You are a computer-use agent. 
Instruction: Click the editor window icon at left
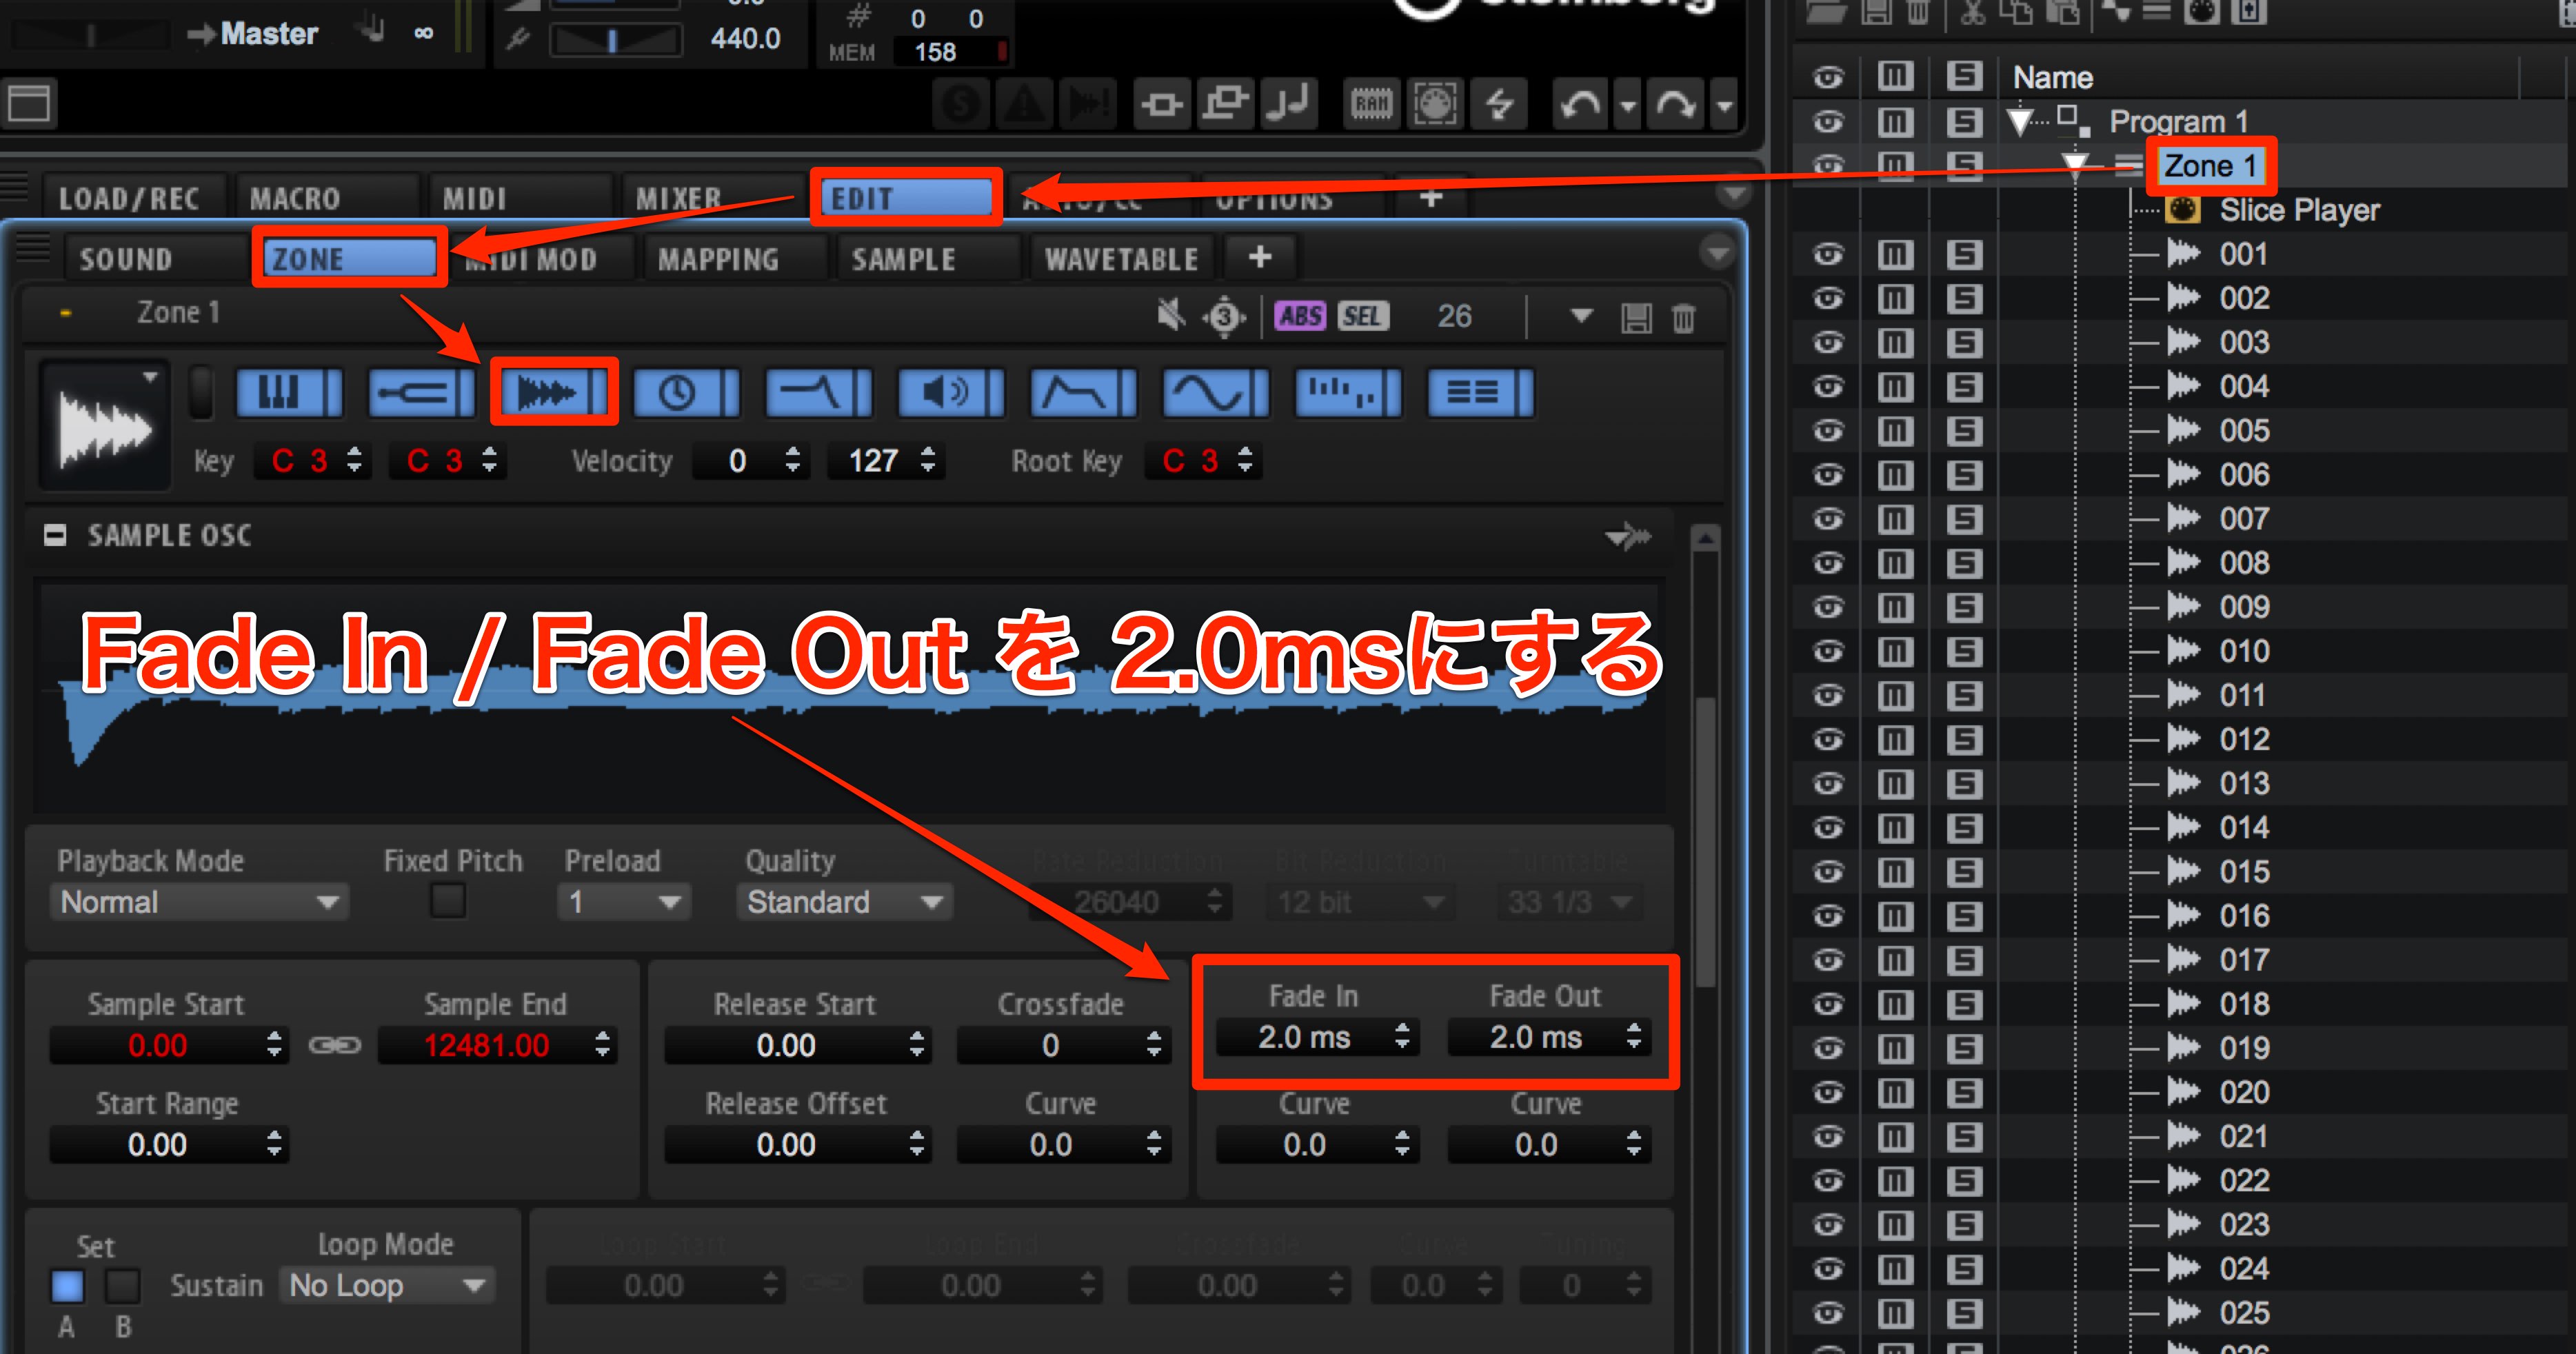coord(29,103)
